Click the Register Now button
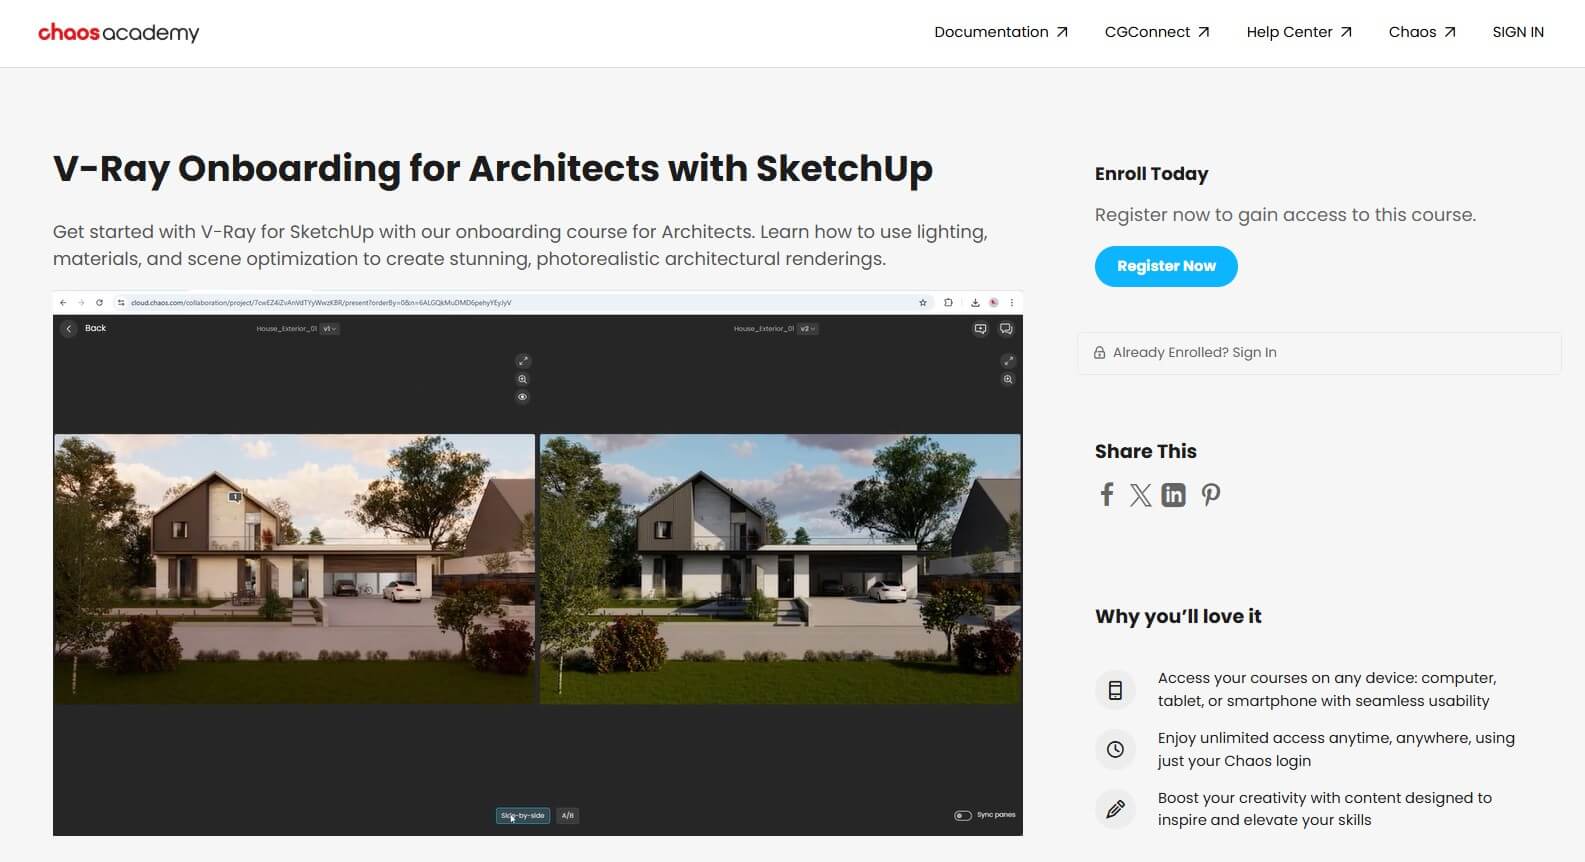The width and height of the screenshot is (1585, 862). [1166, 266]
